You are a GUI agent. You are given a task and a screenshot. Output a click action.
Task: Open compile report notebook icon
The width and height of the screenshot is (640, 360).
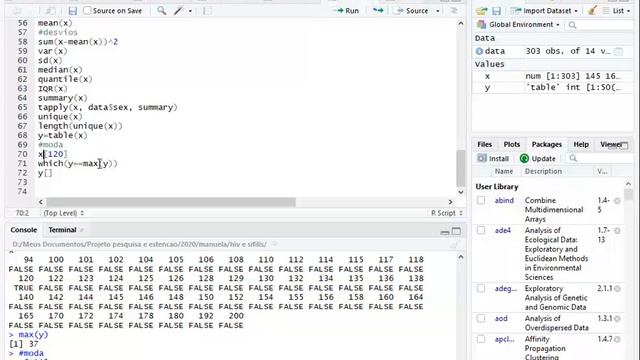point(207,11)
